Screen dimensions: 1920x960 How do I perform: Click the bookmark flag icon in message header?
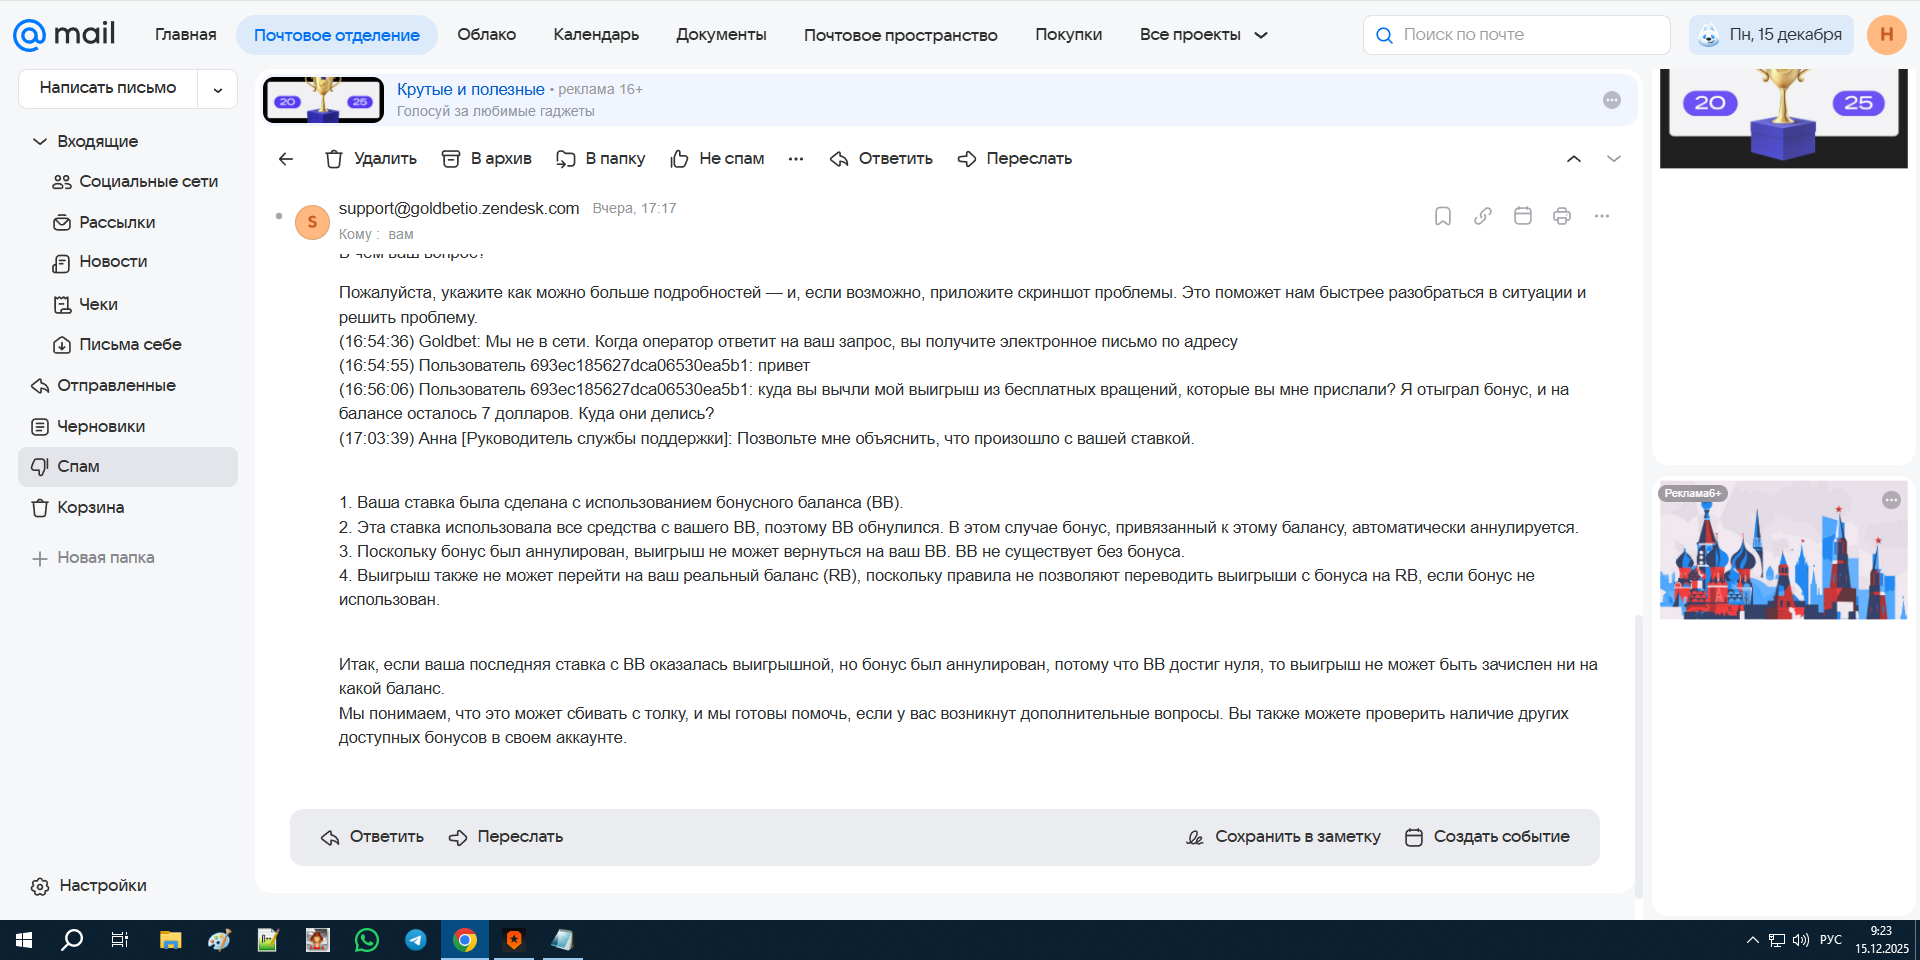[x=1442, y=216]
